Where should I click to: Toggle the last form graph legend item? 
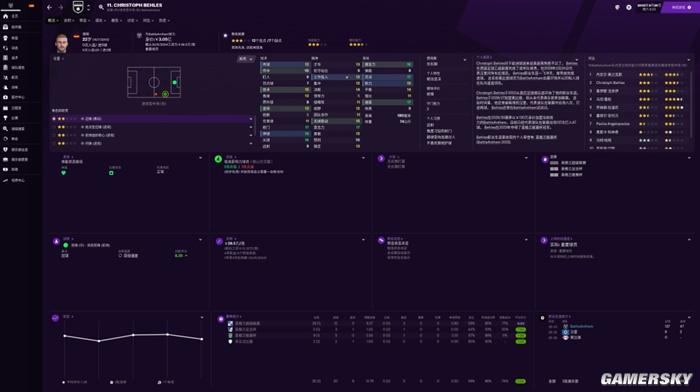pos(166,382)
